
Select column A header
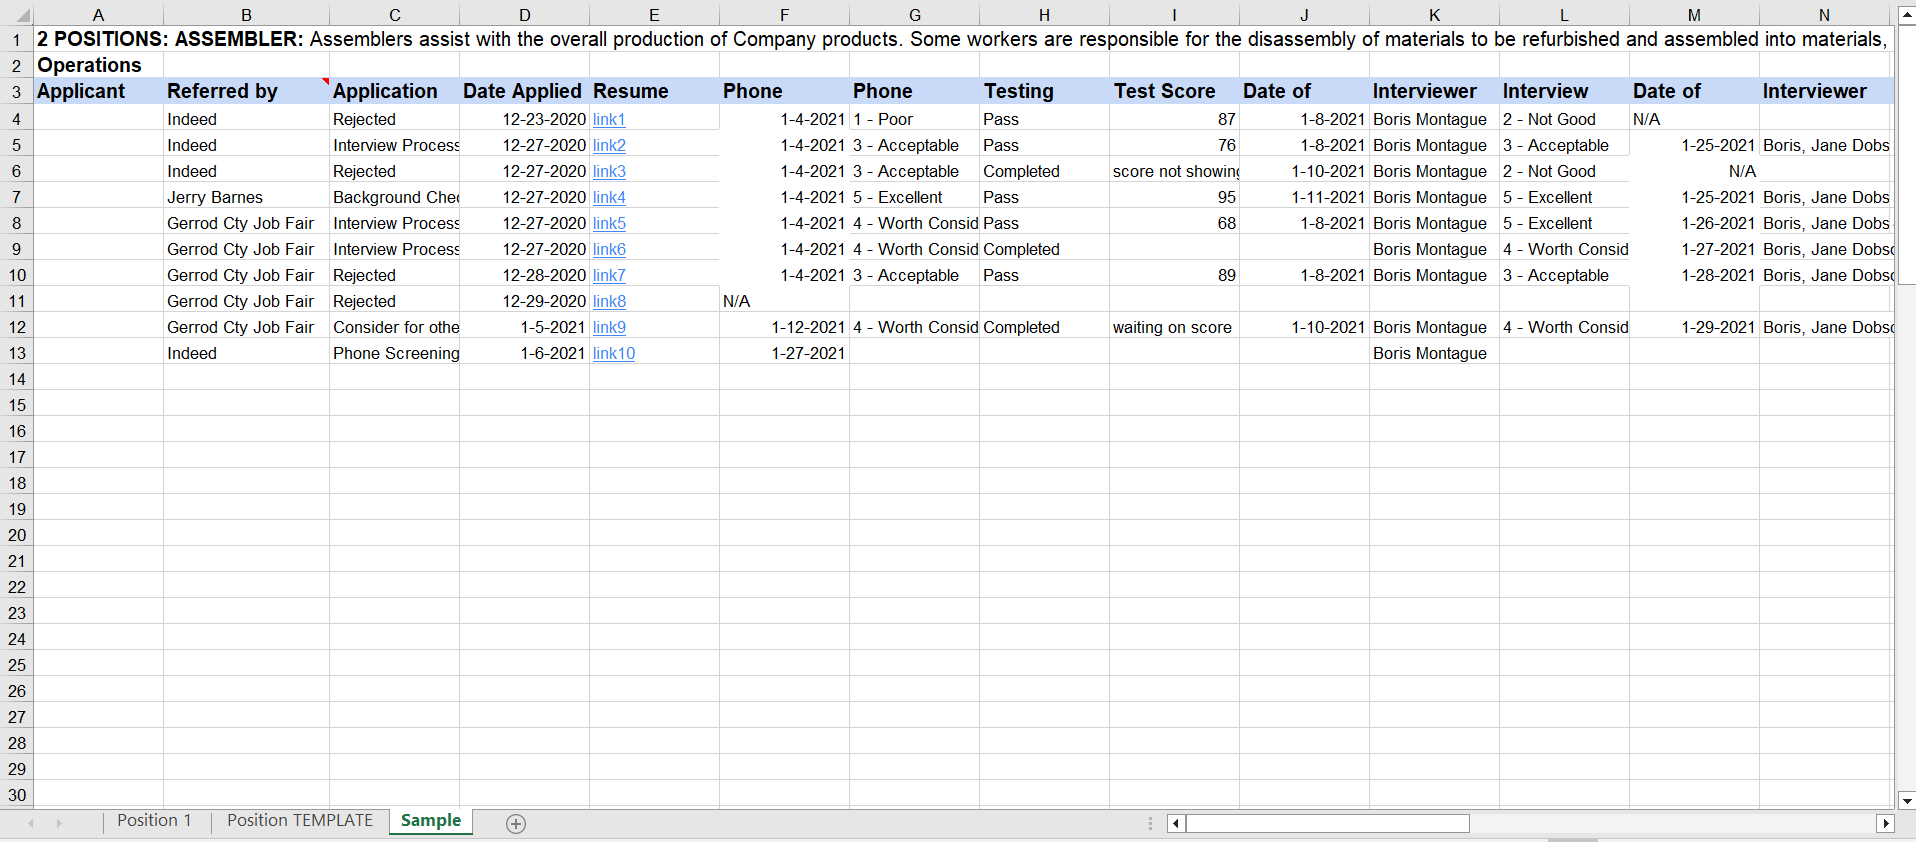[98, 15]
